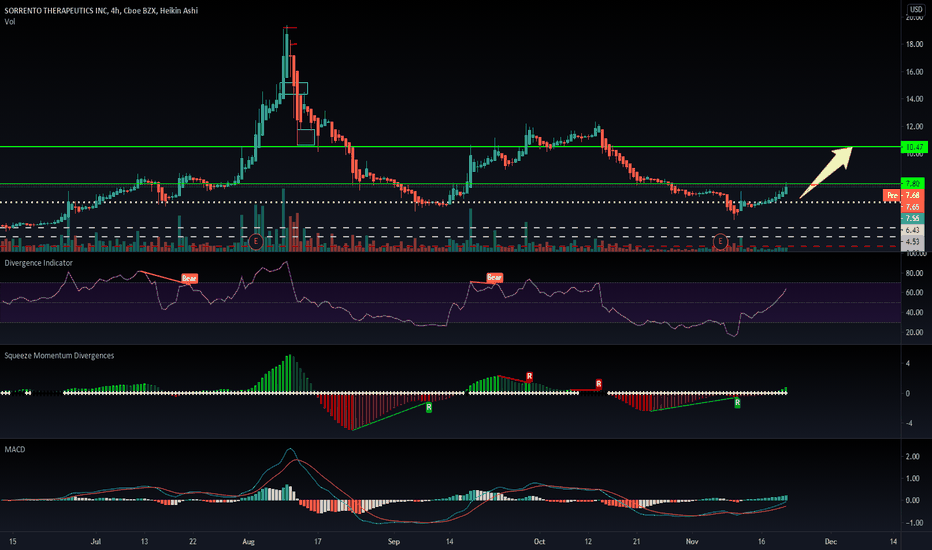The height and width of the screenshot is (550, 932).
Task: Click the Nov label on time axis
Action: pos(692,542)
